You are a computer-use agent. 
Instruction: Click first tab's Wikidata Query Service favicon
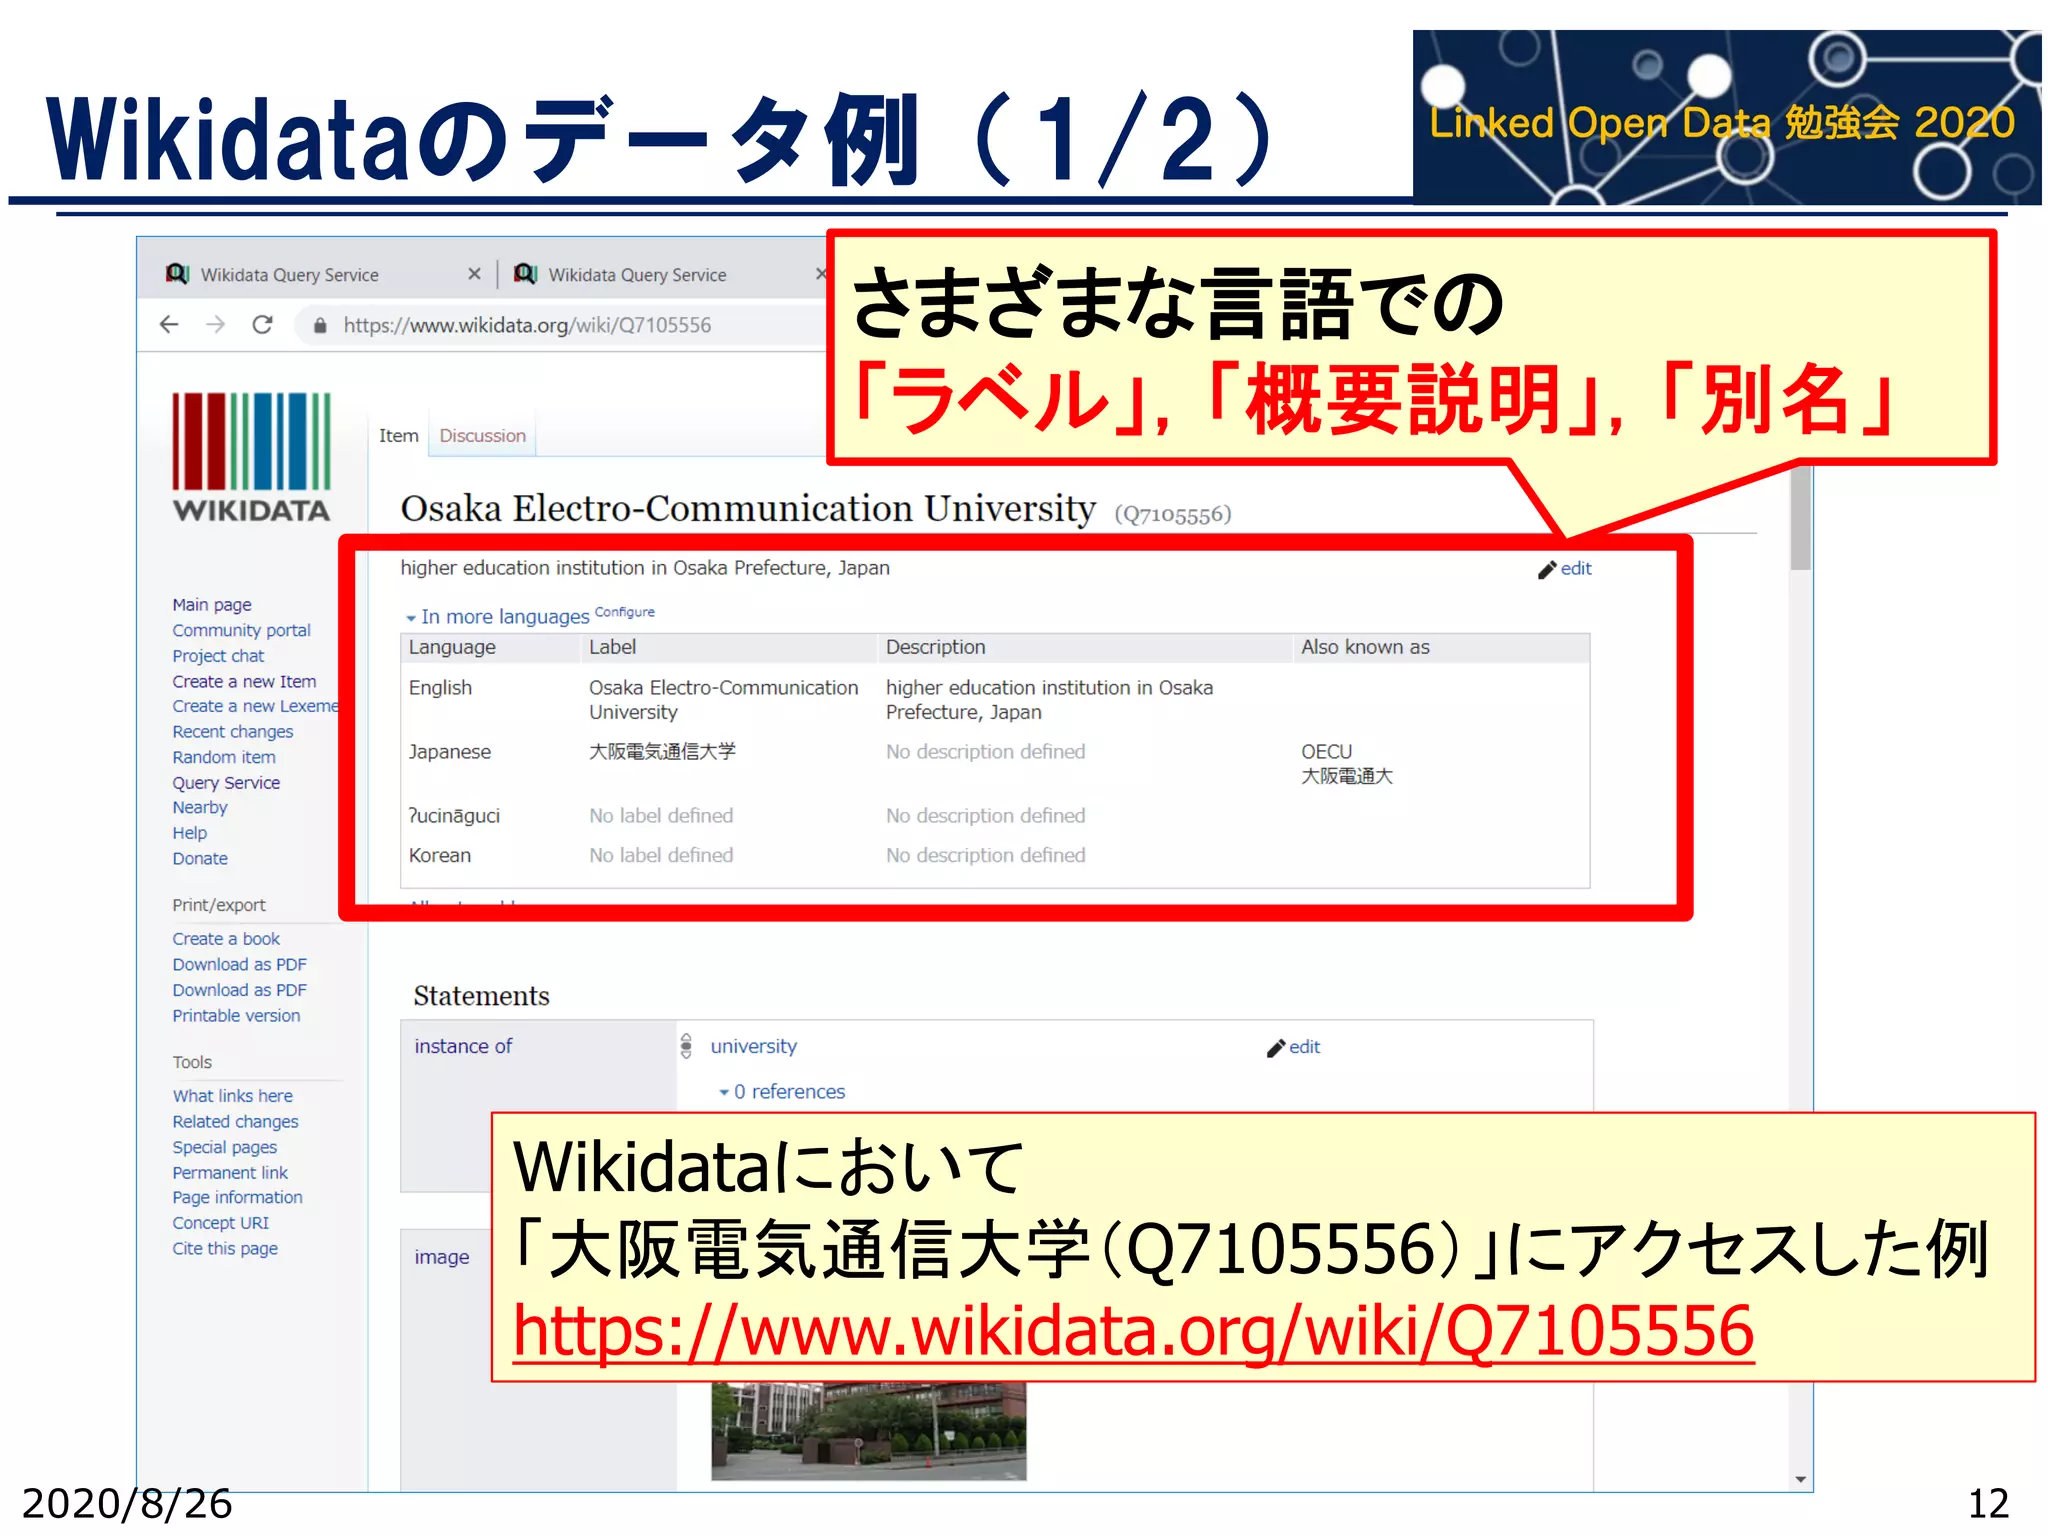coord(178,274)
